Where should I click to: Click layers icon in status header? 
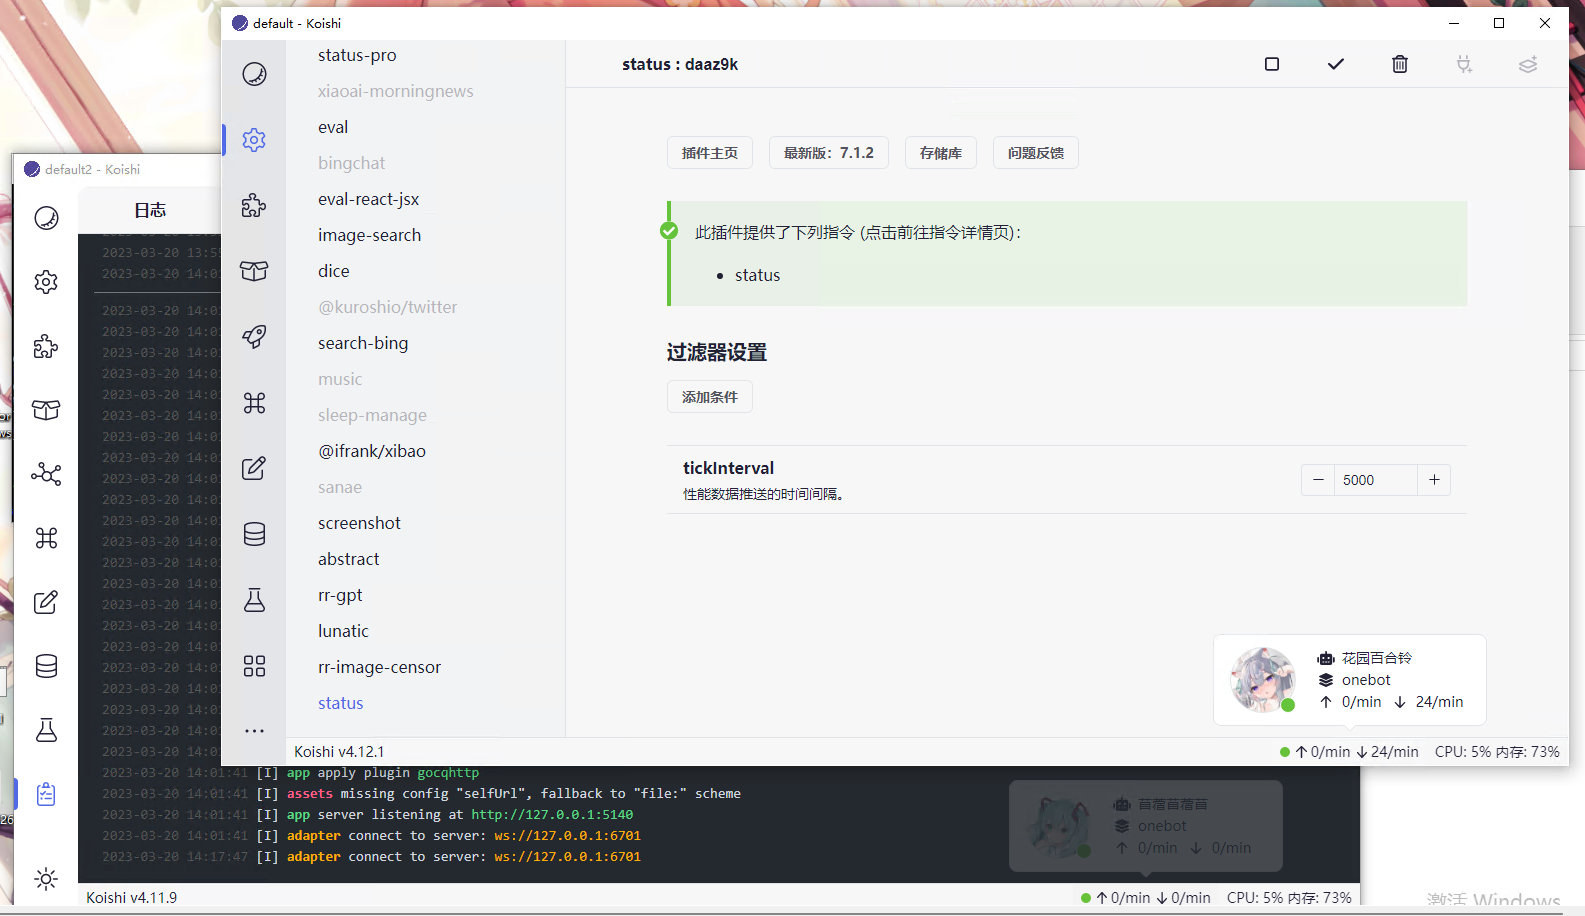1528,64
